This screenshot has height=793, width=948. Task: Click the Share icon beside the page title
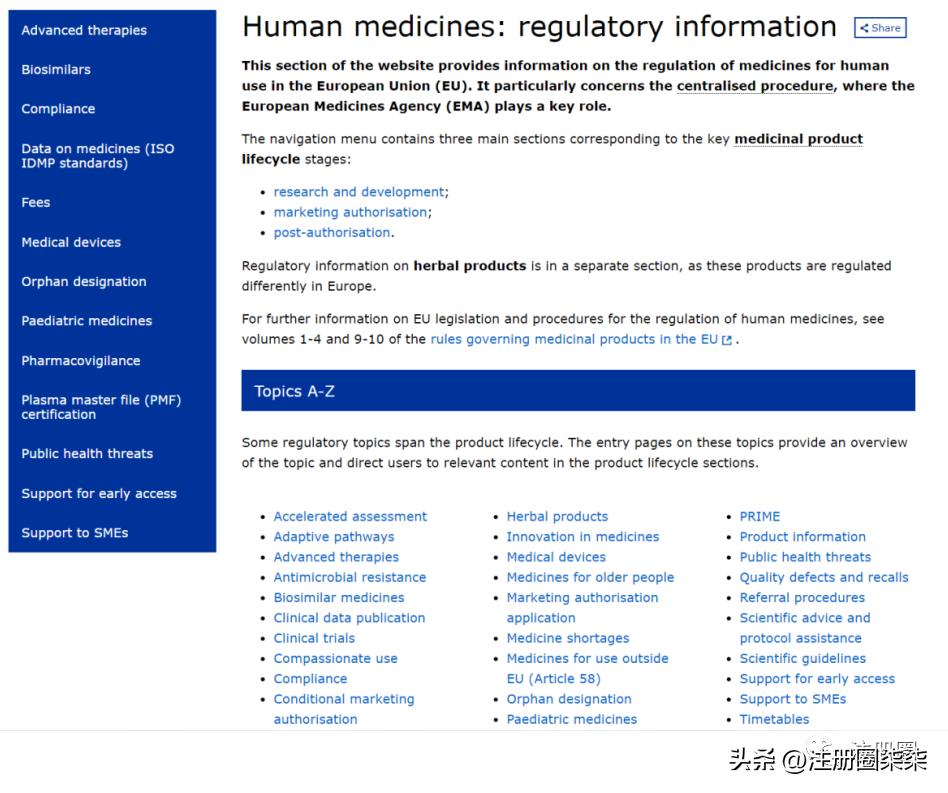click(878, 28)
